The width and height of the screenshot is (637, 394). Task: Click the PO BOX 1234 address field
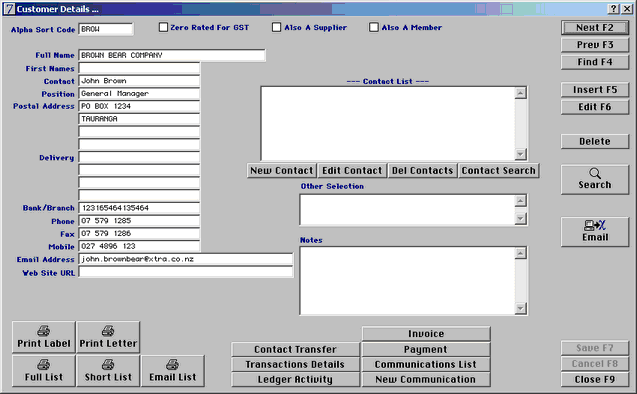pyautogui.click(x=139, y=106)
